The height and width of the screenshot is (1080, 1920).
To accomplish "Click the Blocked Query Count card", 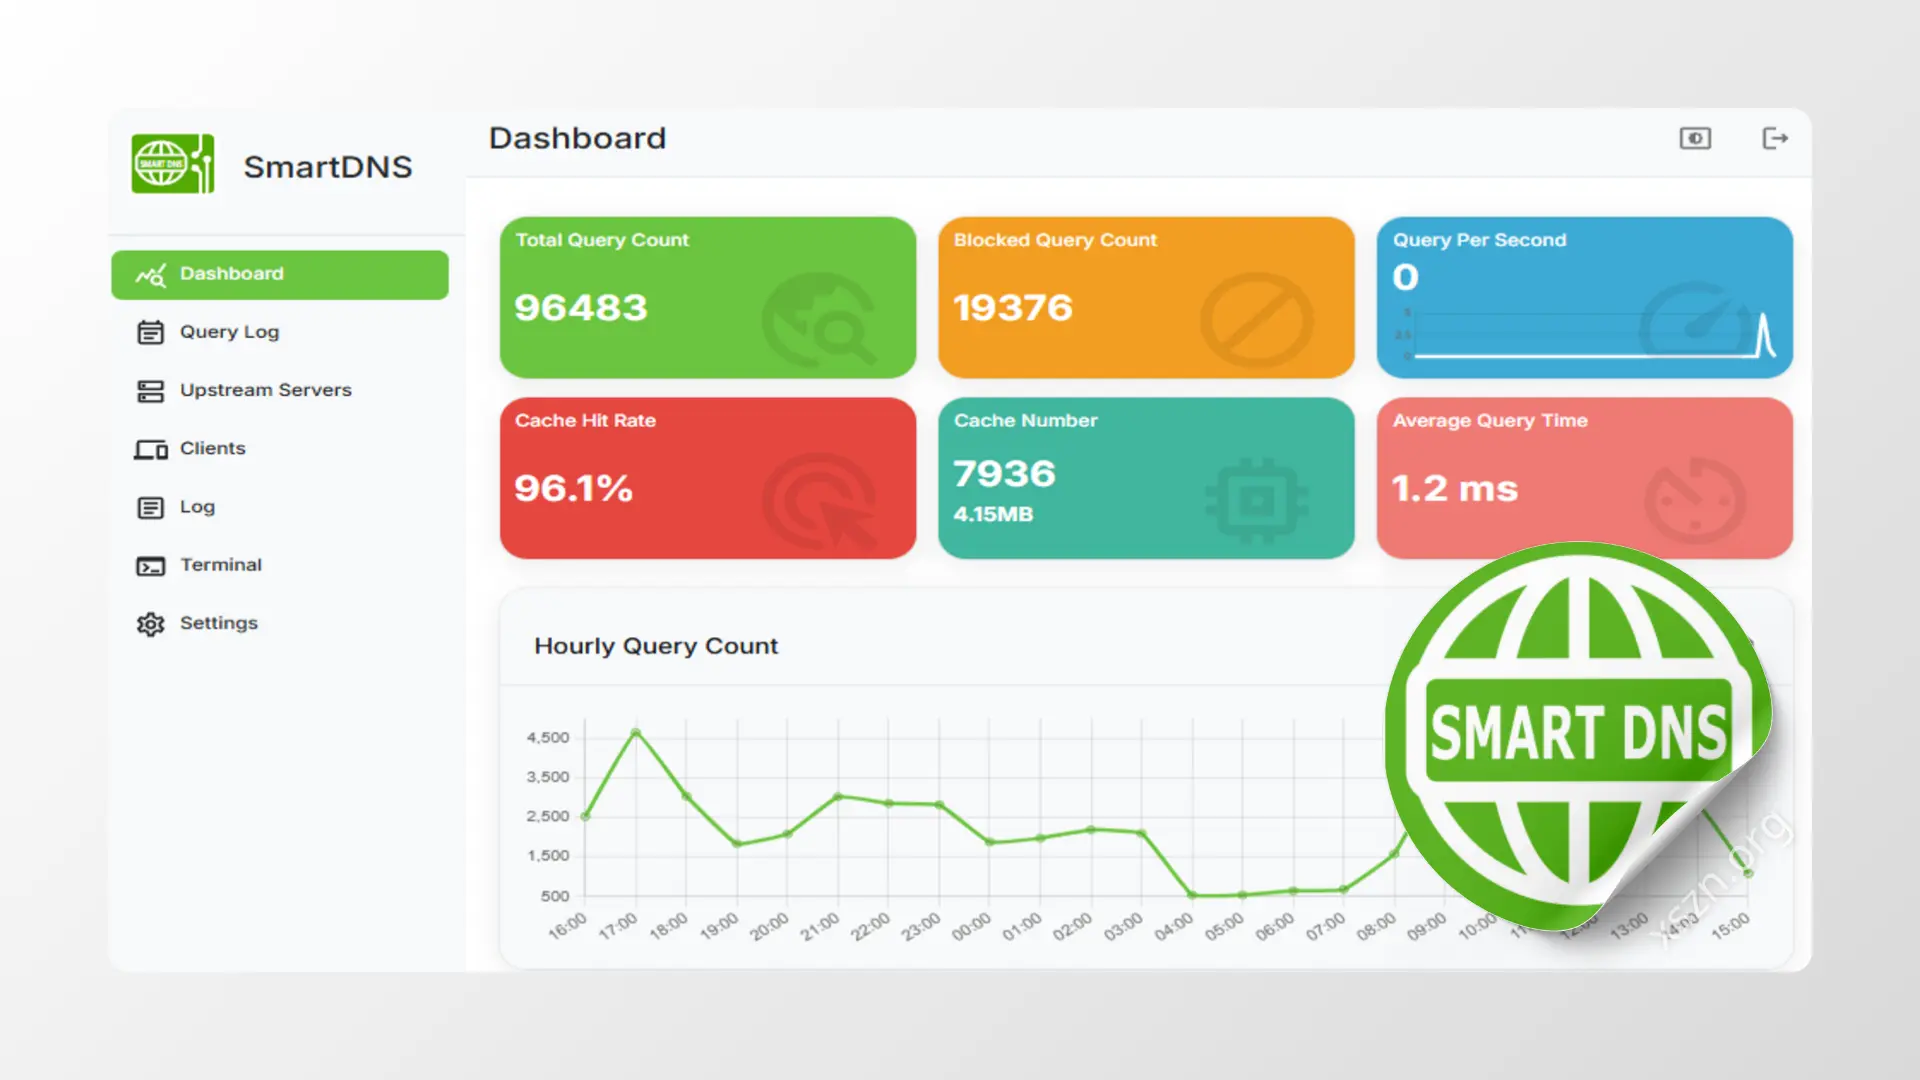I will pyautogui.click(x=1146, y=297).
